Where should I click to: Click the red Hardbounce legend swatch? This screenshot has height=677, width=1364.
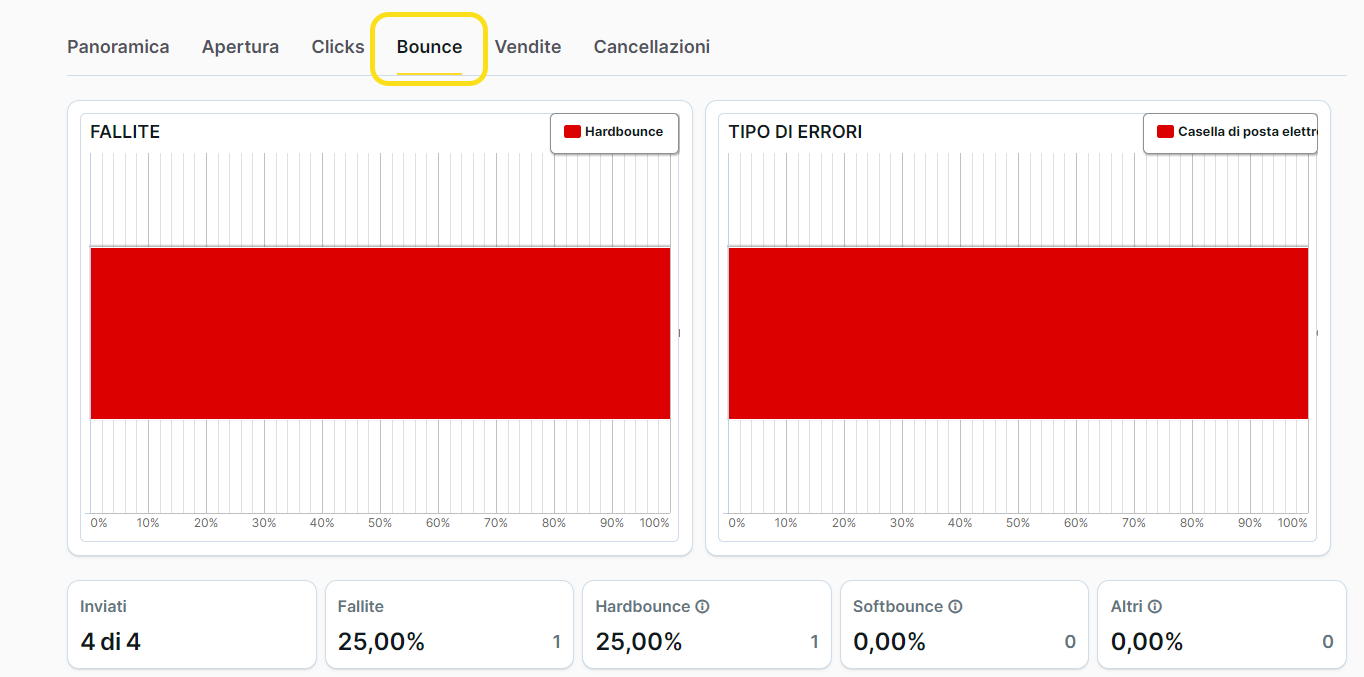click(573, 132)
